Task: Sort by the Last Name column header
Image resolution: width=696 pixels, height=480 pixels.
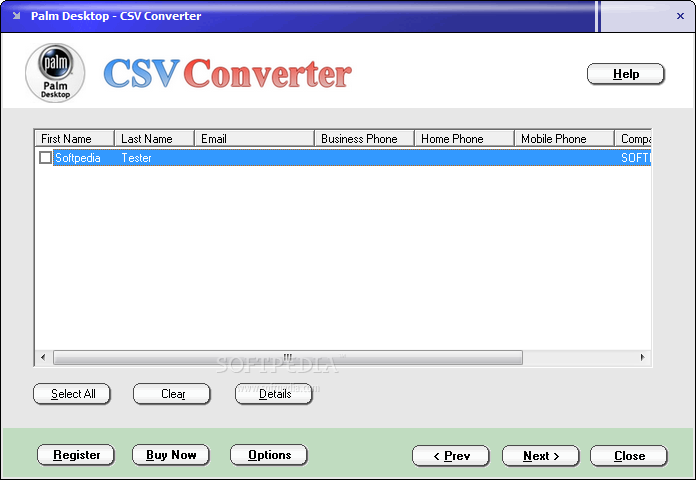Action: pos(154,139)
